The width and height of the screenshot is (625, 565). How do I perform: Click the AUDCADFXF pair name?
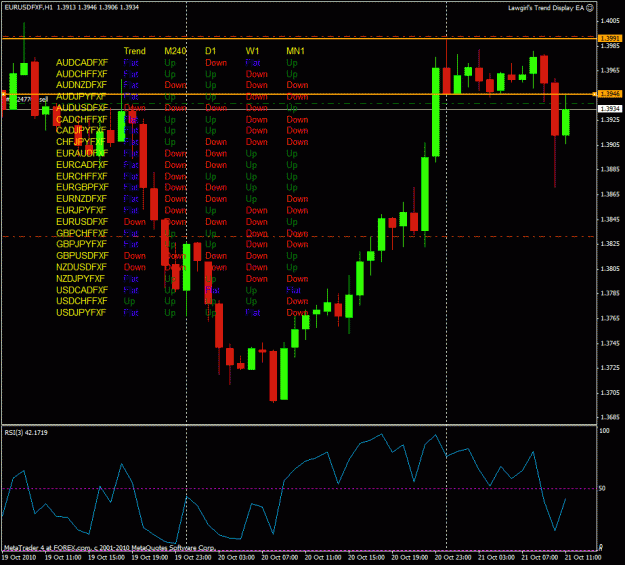[x=82, y=63]
